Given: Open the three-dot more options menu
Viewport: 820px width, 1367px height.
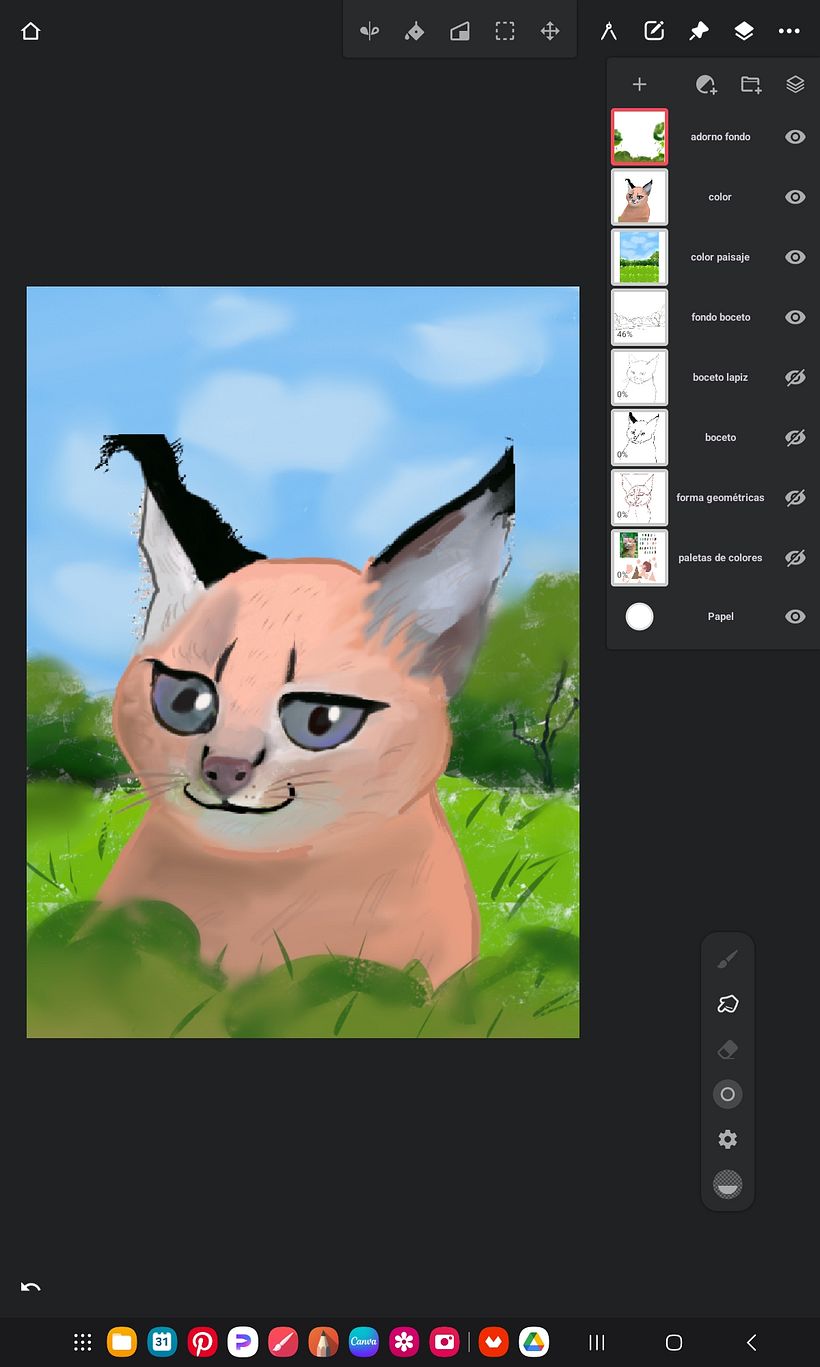Looking at the screenshot, I should click(789, 31).
